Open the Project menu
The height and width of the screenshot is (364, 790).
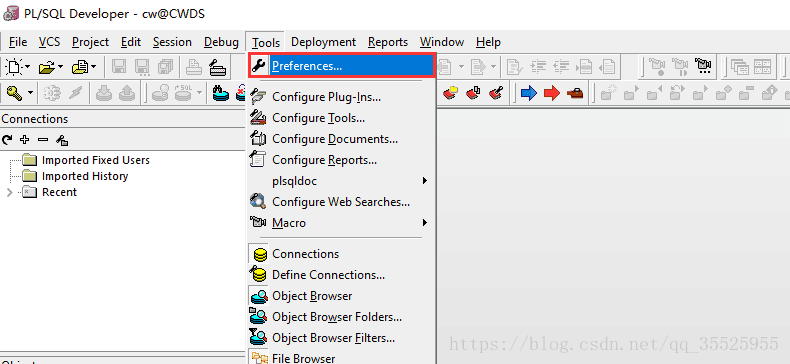(90, 42)
